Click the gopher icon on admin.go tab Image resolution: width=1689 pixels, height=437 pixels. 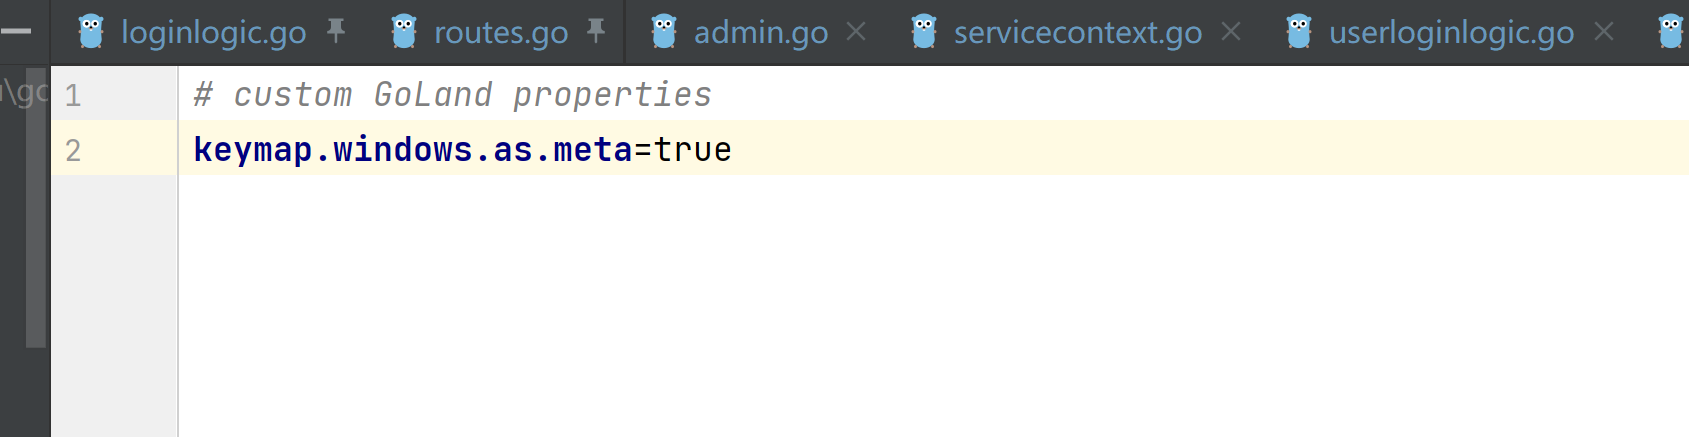pos(664,32)
